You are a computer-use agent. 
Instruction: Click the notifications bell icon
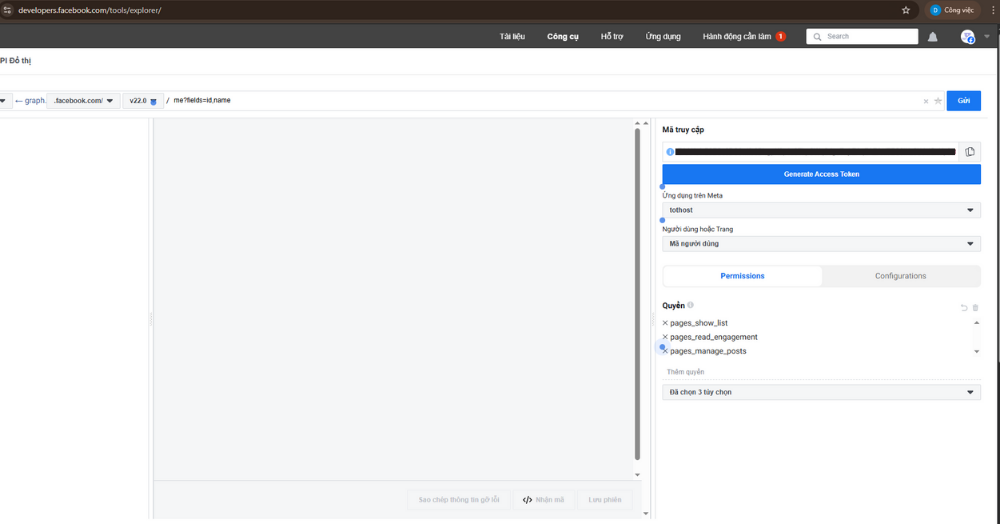(932, 37)
